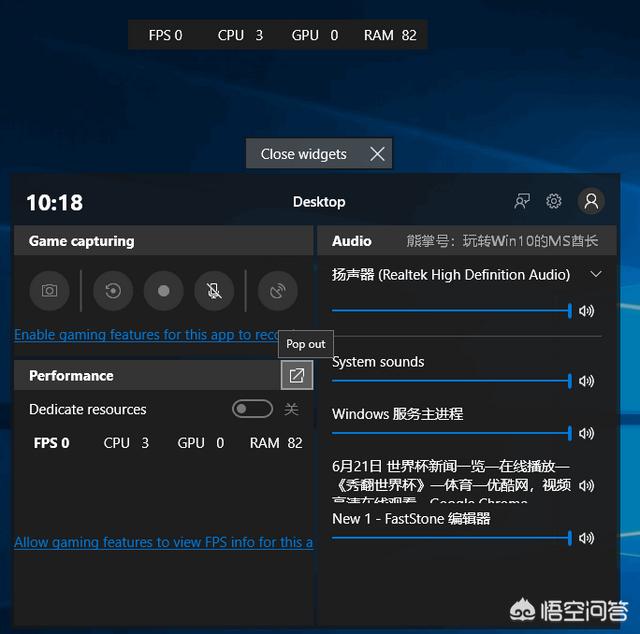Image resolution: width=640 pixels, height=634 pixels.
Task: Adjust Windows 服务主进程 volume slider
Action: 452,433
